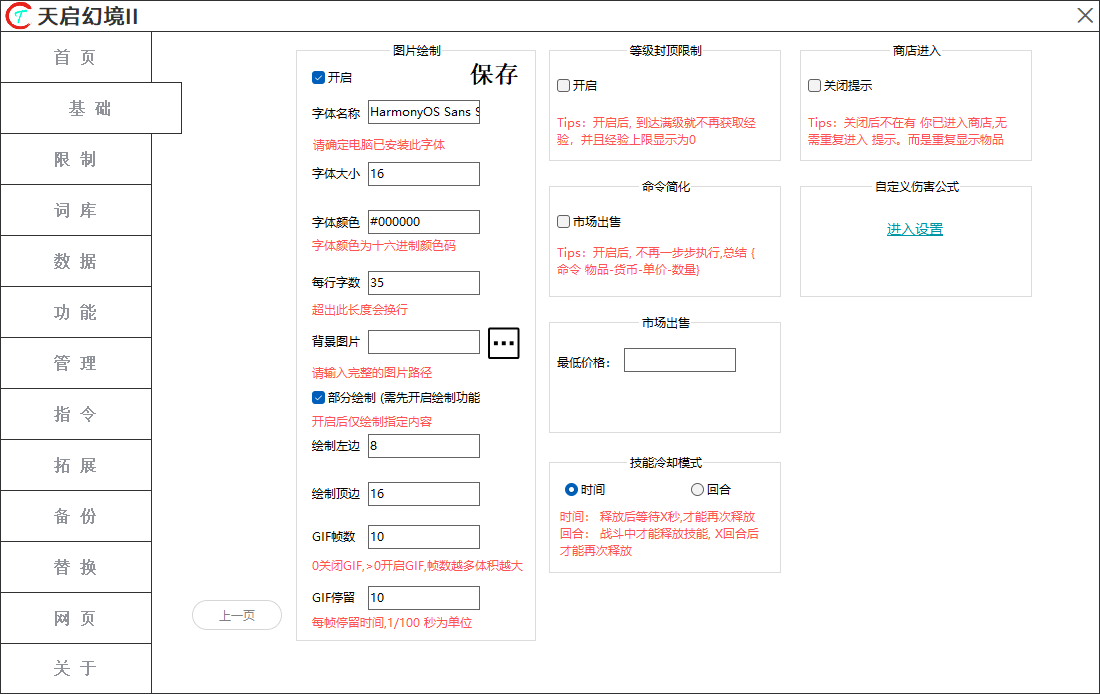This screenshot has width=1100, height=694.
Task: Check the 关闭提示 option under 商店进入
Action: (815, 86)
